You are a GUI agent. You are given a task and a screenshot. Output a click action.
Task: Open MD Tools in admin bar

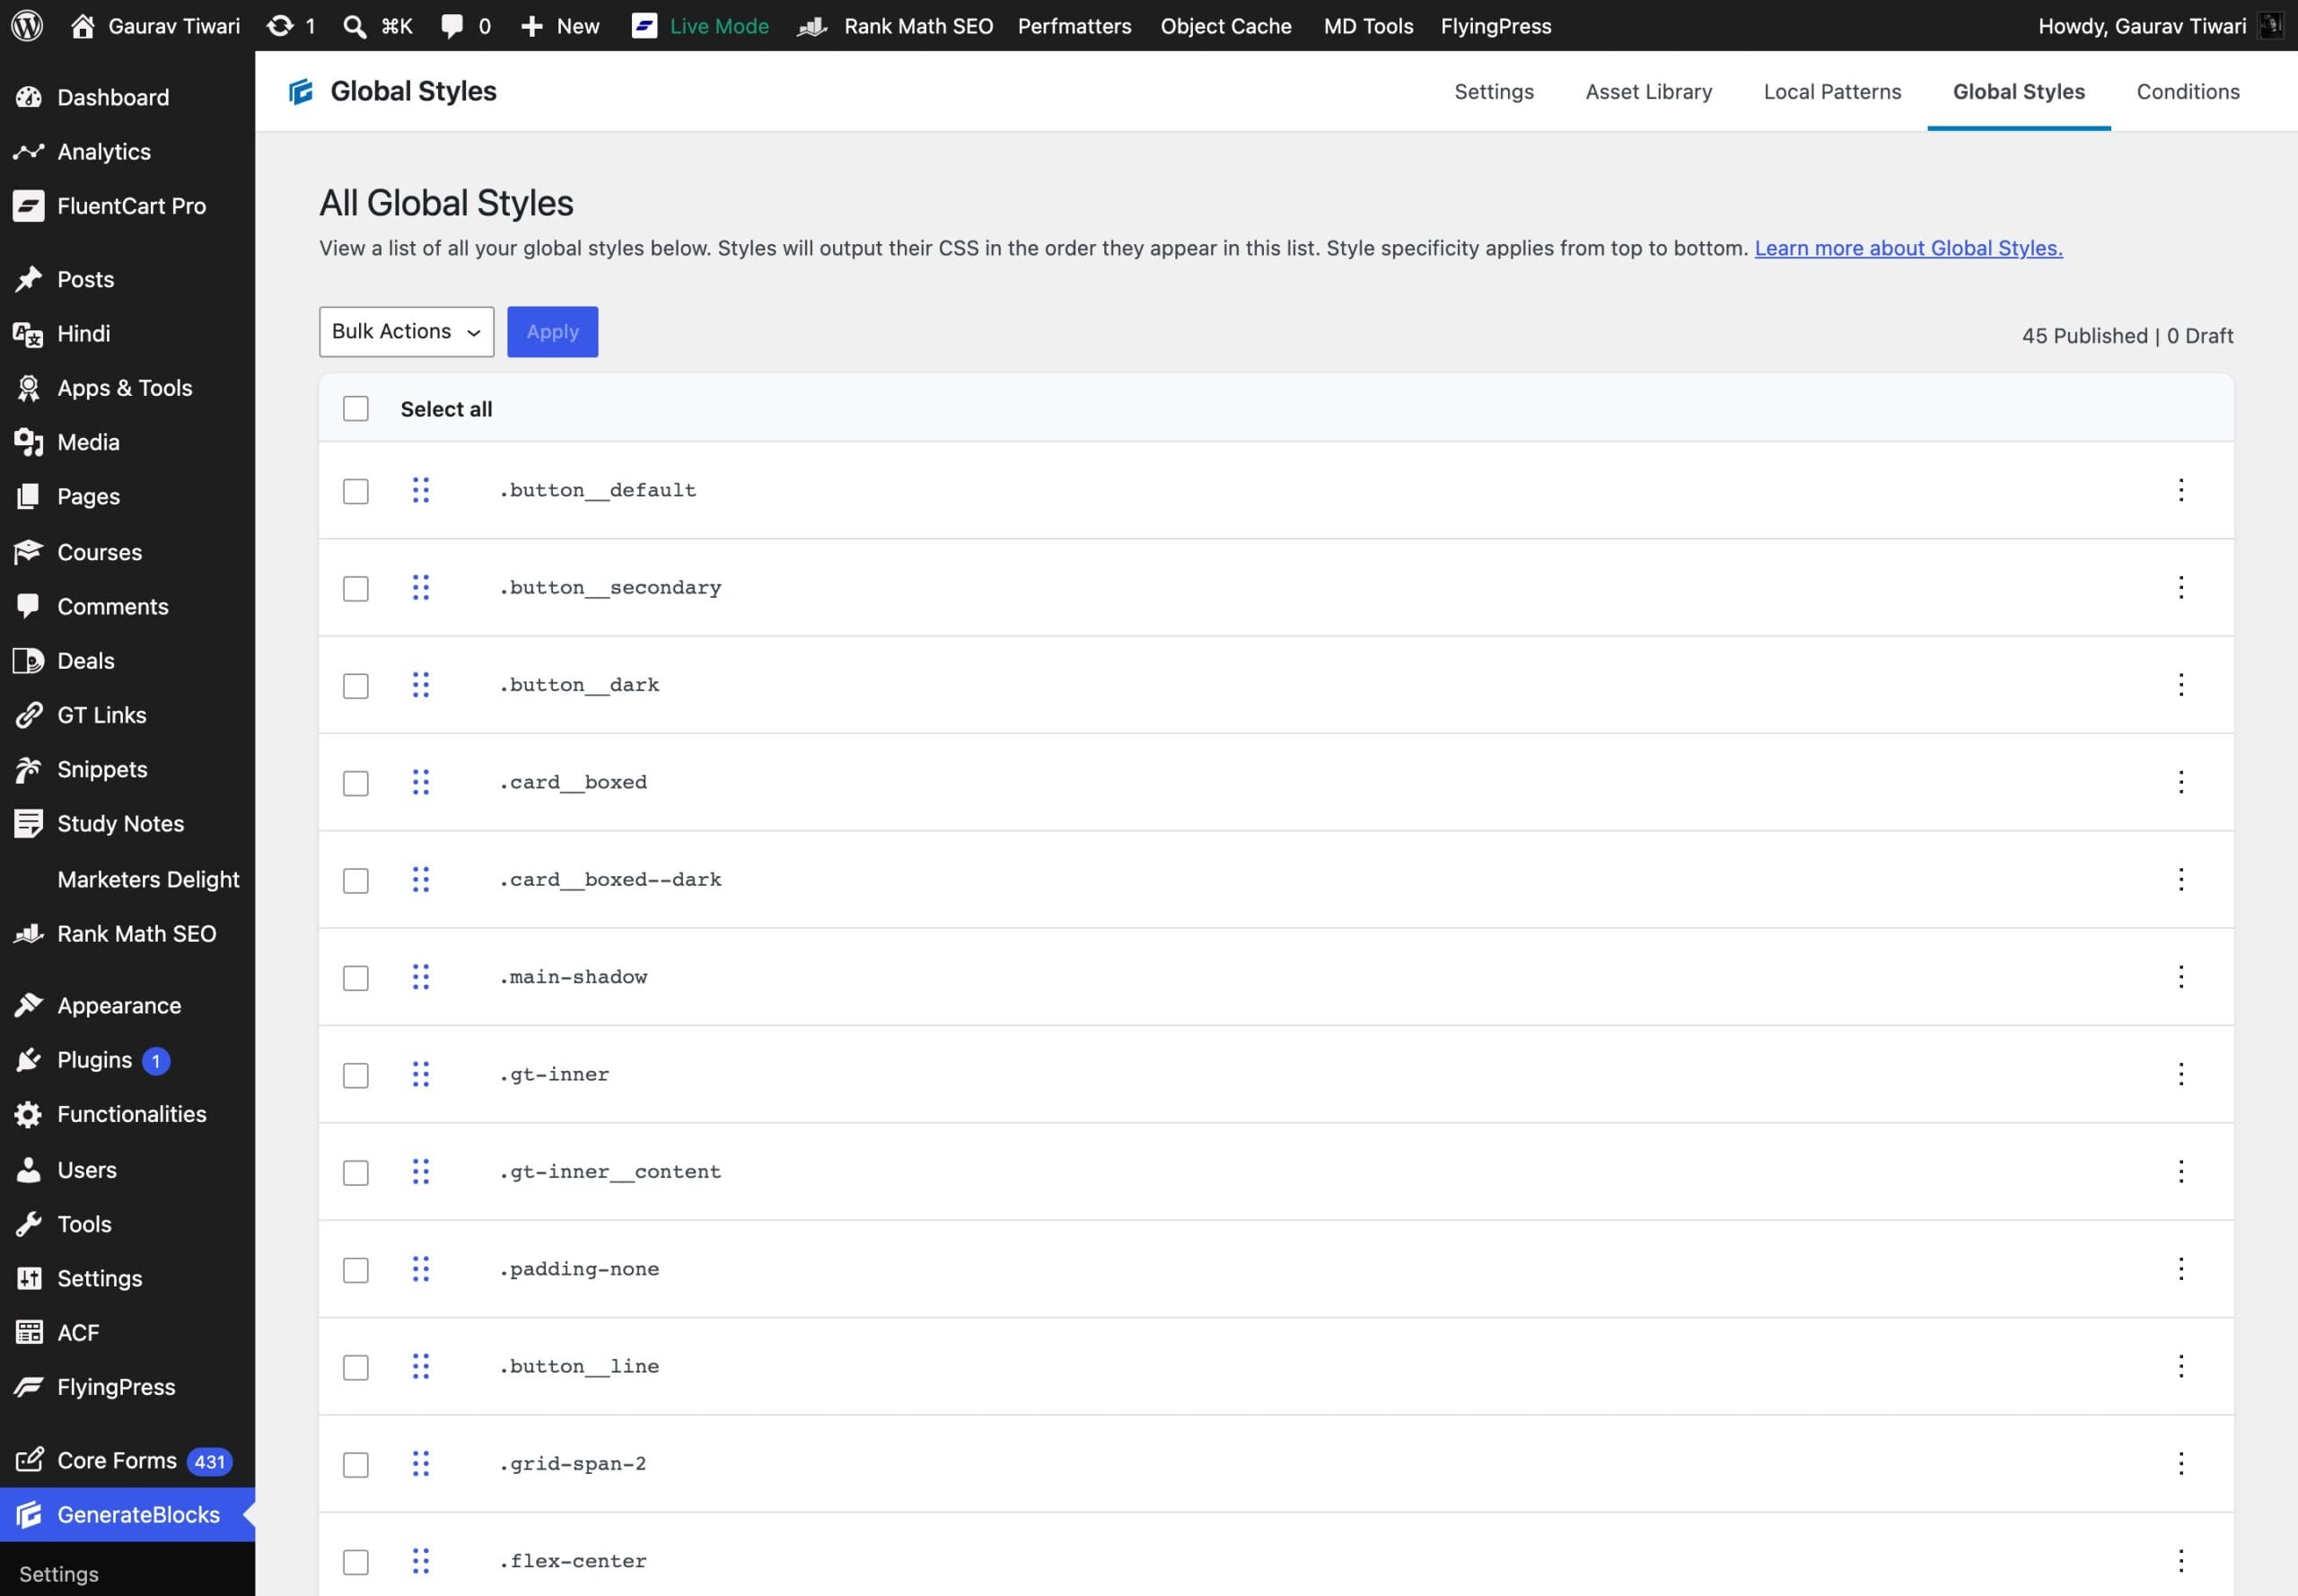(1368, 26)
